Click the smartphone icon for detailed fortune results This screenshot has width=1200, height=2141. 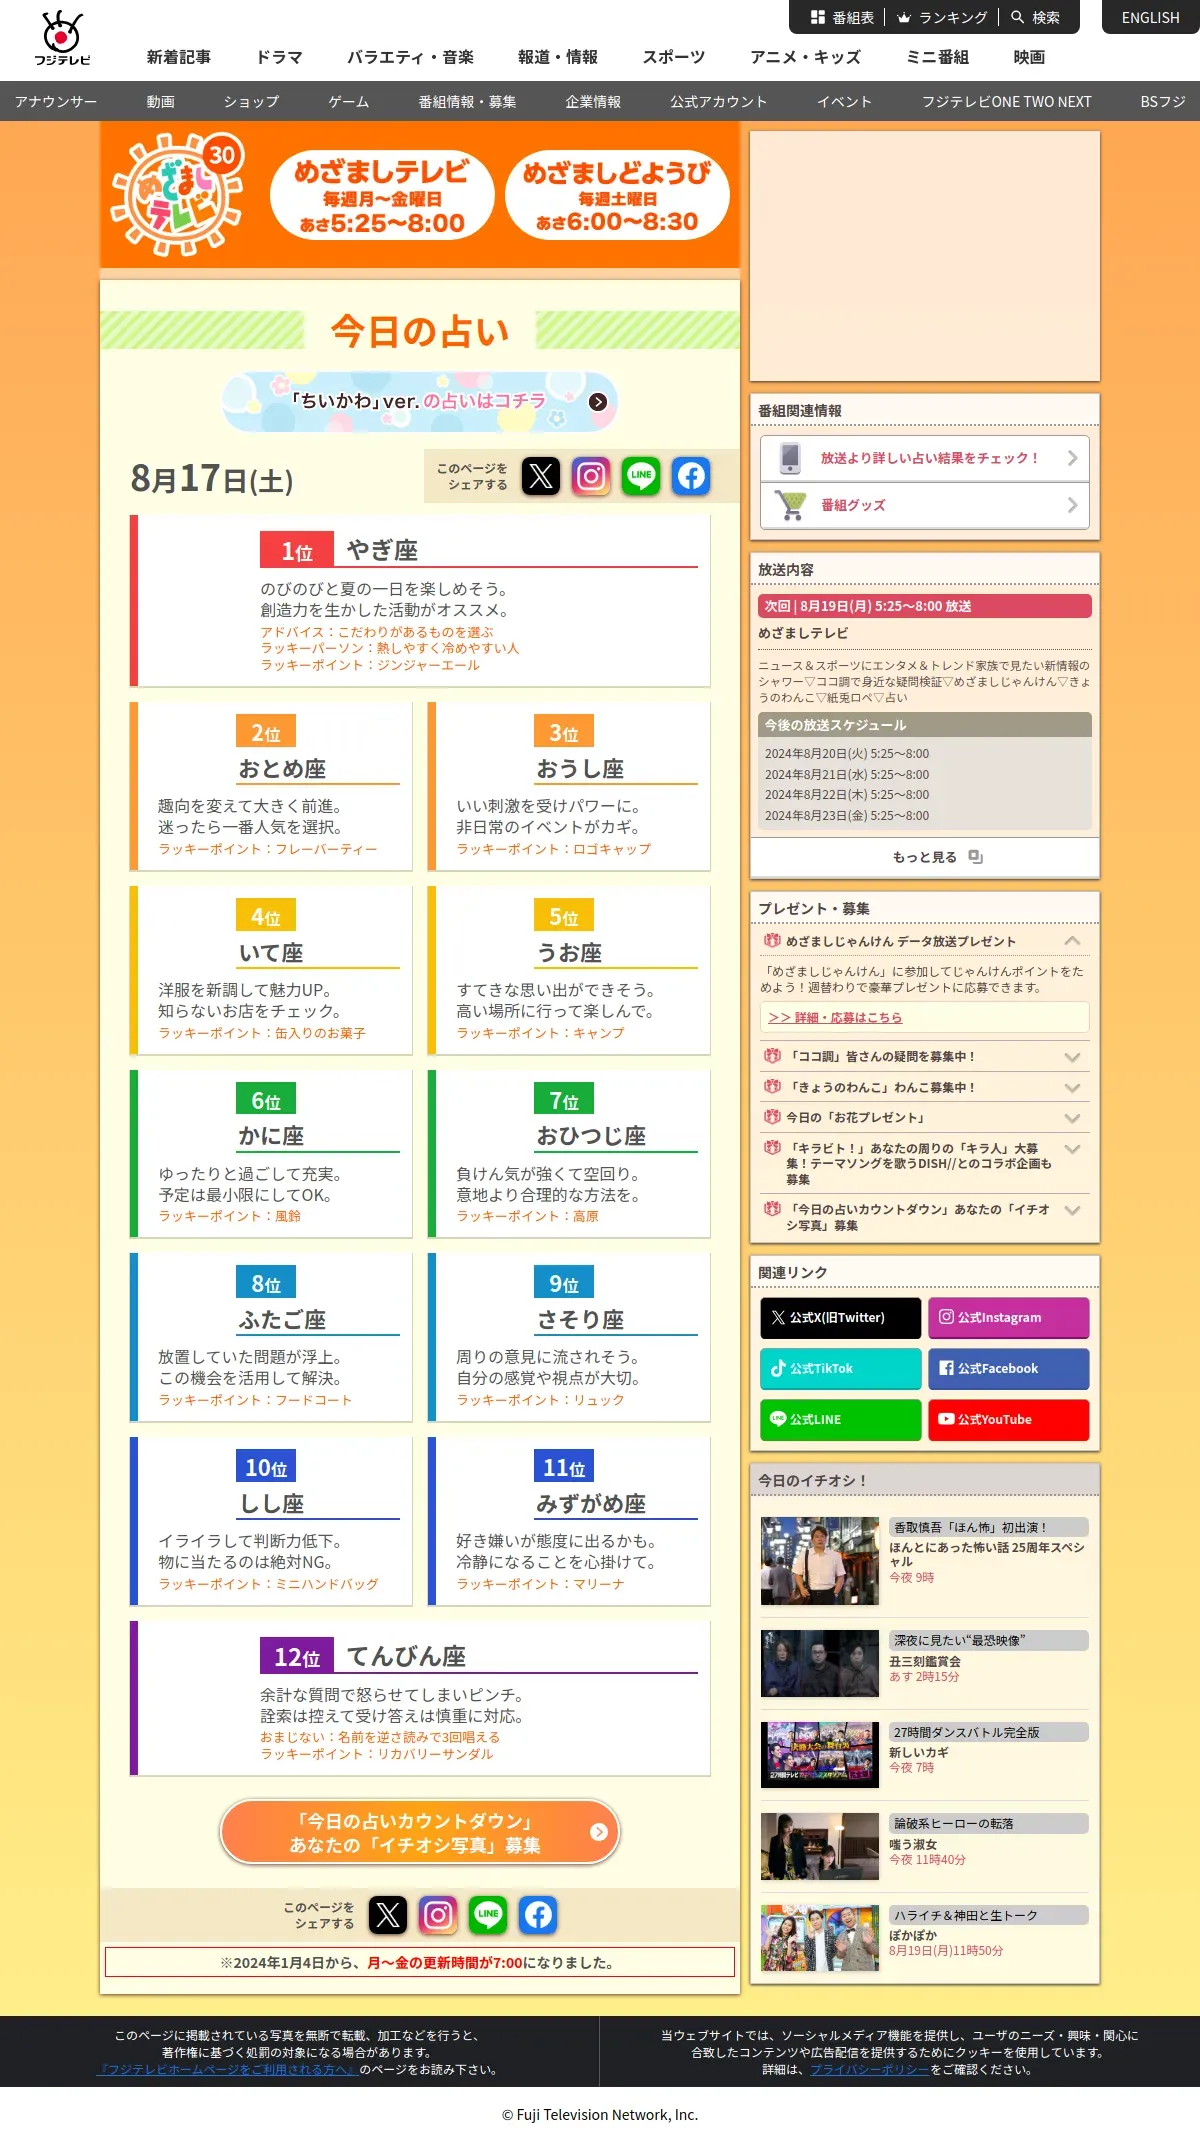point(790,458)
